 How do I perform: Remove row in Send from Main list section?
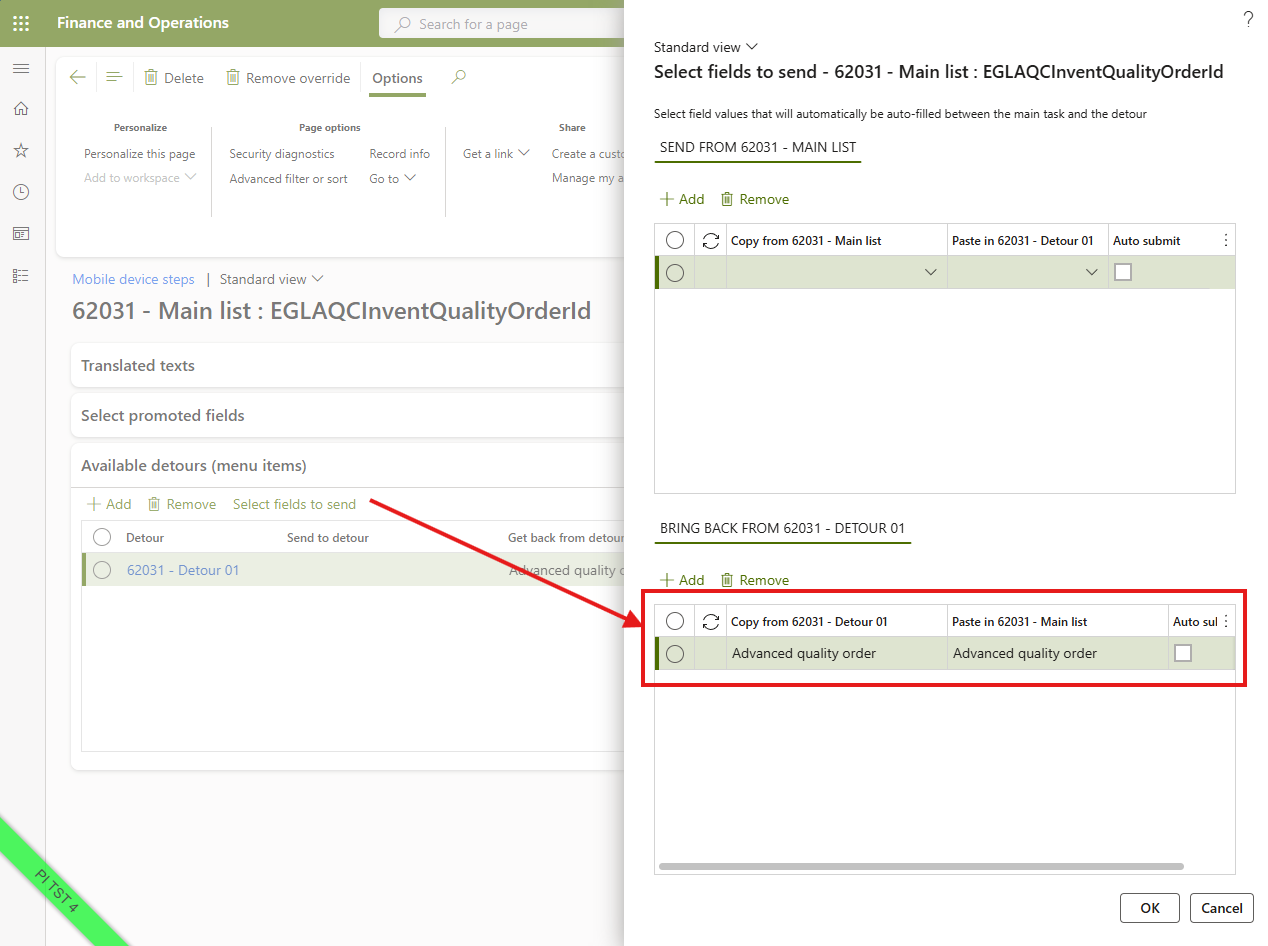[754, 199]
